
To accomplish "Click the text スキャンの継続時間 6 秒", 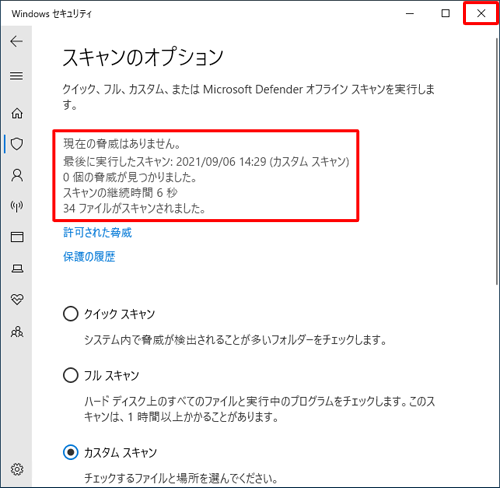I will (120, 193).
